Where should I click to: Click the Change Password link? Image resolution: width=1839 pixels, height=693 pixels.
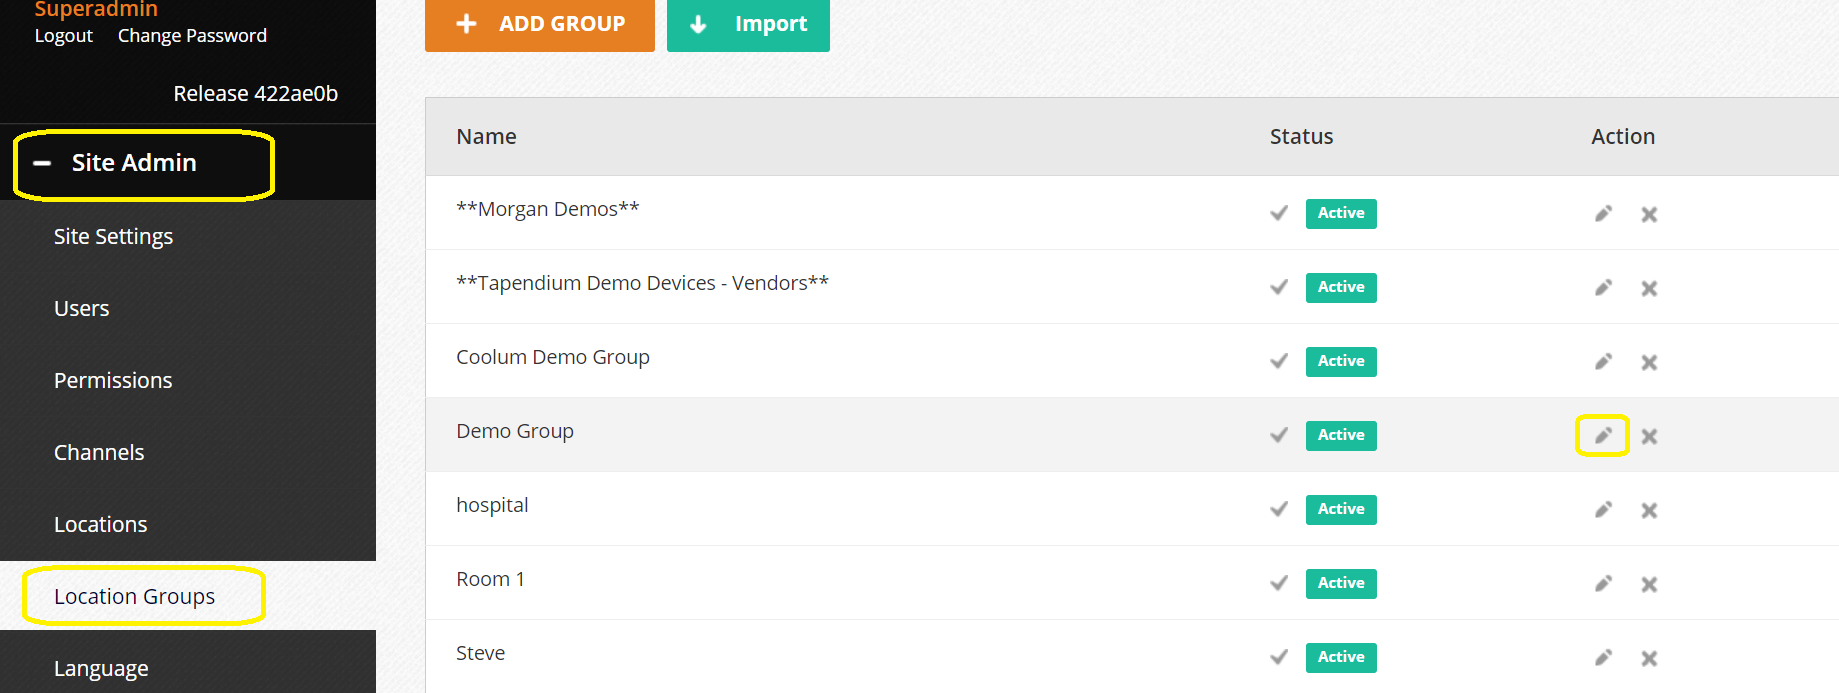192,36
